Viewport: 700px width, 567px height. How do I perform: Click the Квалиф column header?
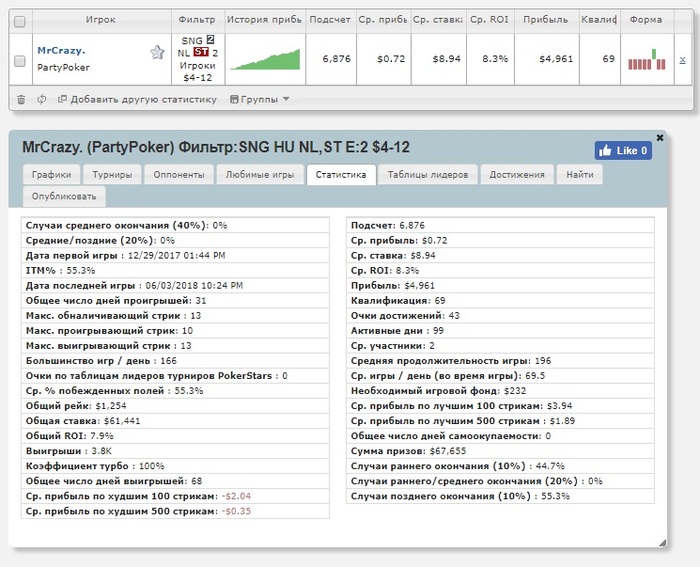click(599, 20)
